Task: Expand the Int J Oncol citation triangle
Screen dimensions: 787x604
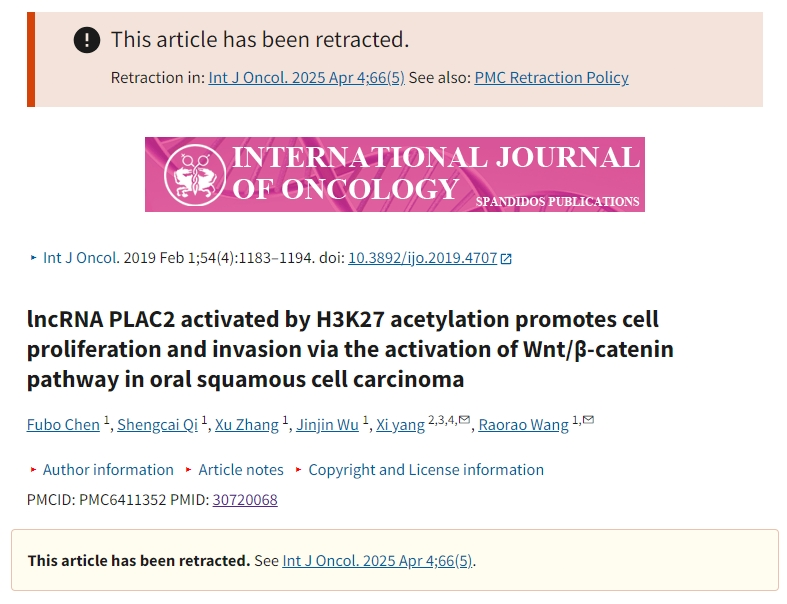Action: tap(33, 258)
